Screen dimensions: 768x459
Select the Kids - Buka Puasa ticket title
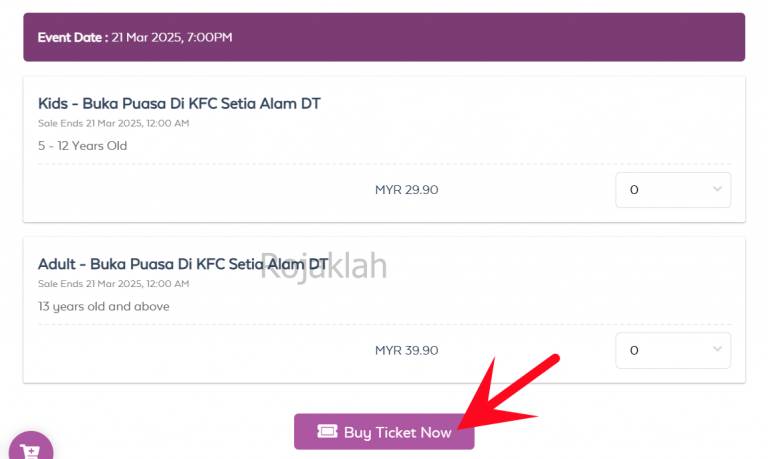pyautogui.click(x=179, y=103)
